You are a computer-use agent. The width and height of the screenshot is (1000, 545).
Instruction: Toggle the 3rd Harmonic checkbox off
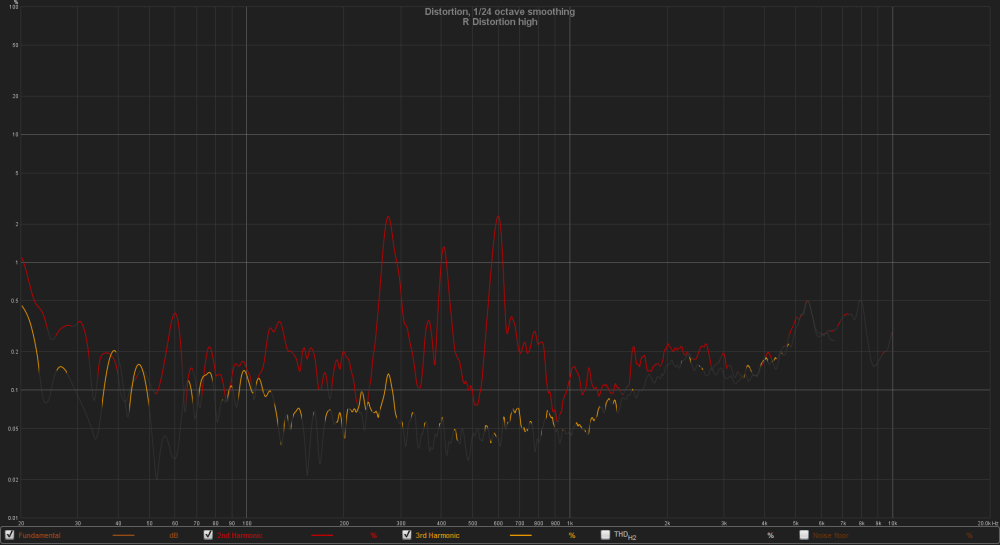pyautogui.click(x=406, y=535)
